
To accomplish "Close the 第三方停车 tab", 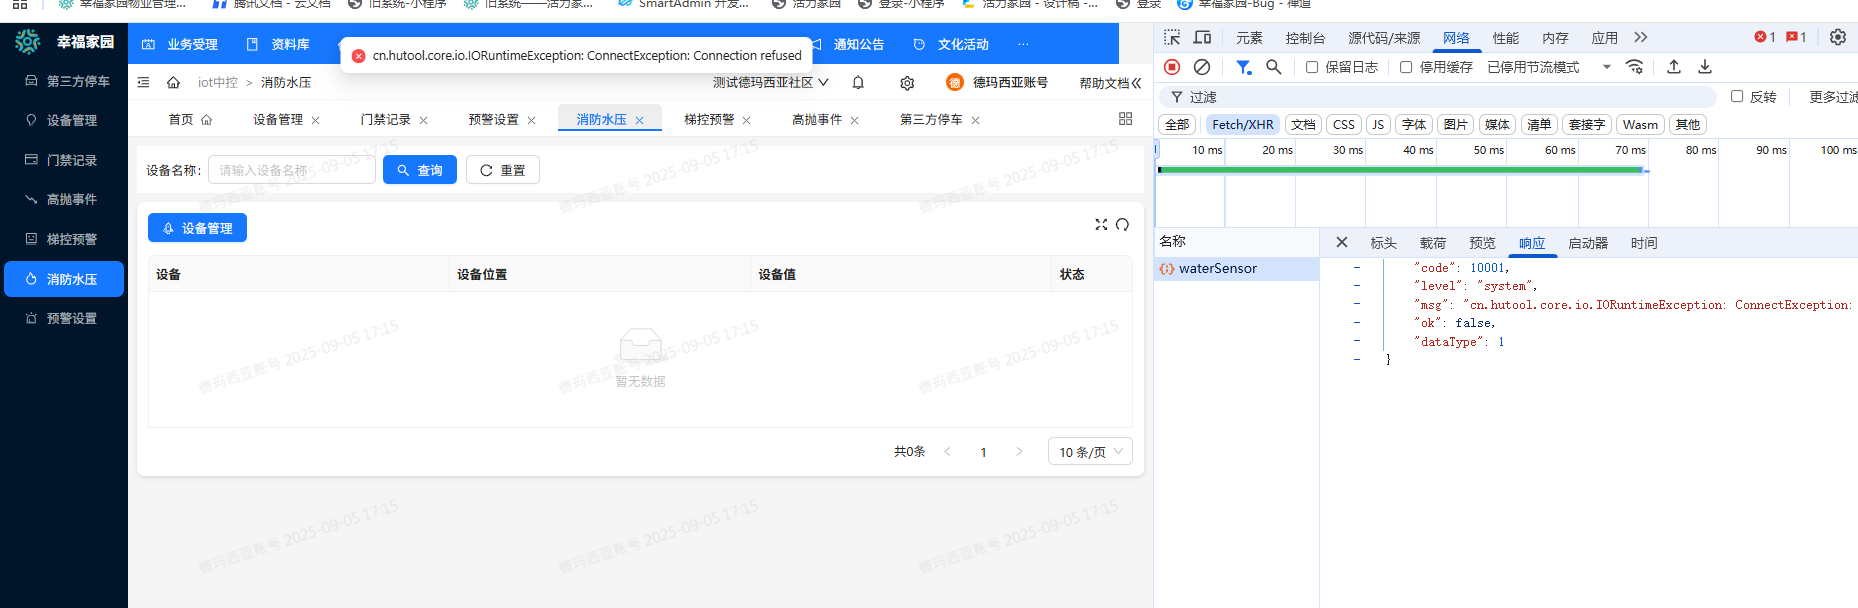I will pyautogui.click(x=975, y=120).
